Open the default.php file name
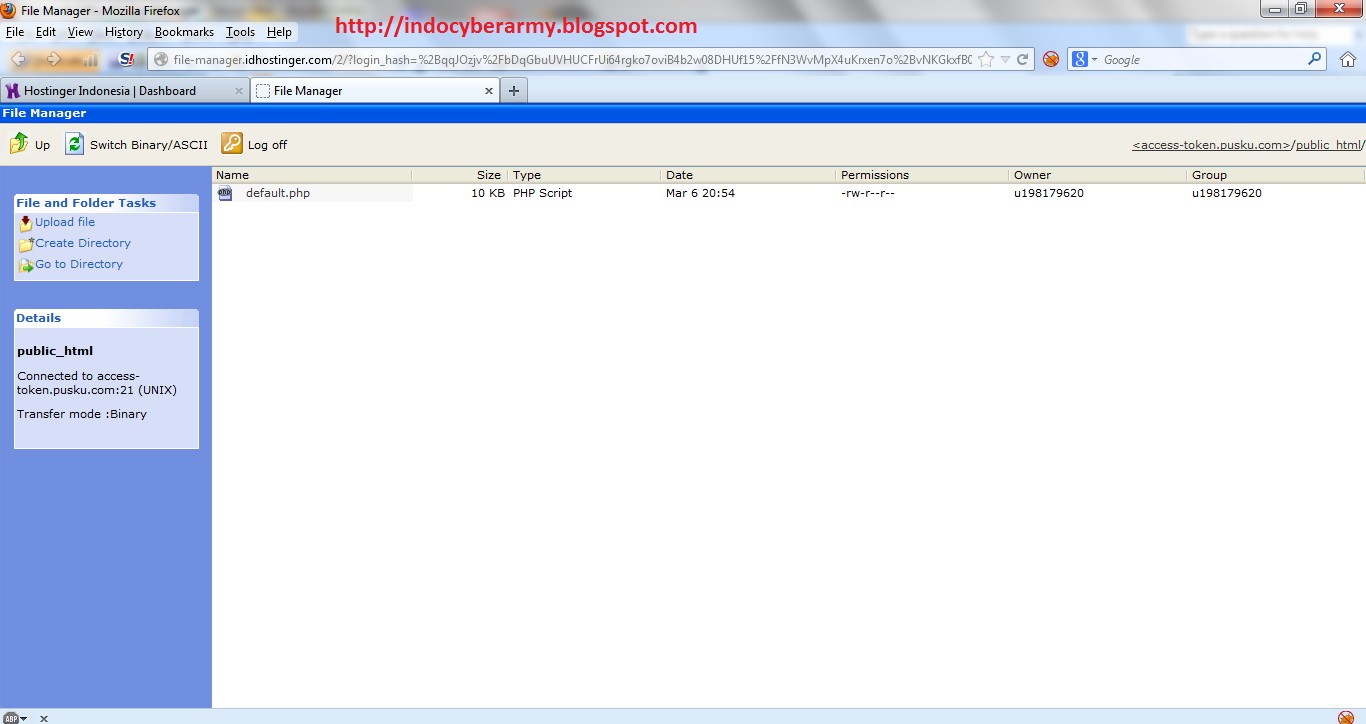The image size is (1366, 724). click(x=278, y=193)
